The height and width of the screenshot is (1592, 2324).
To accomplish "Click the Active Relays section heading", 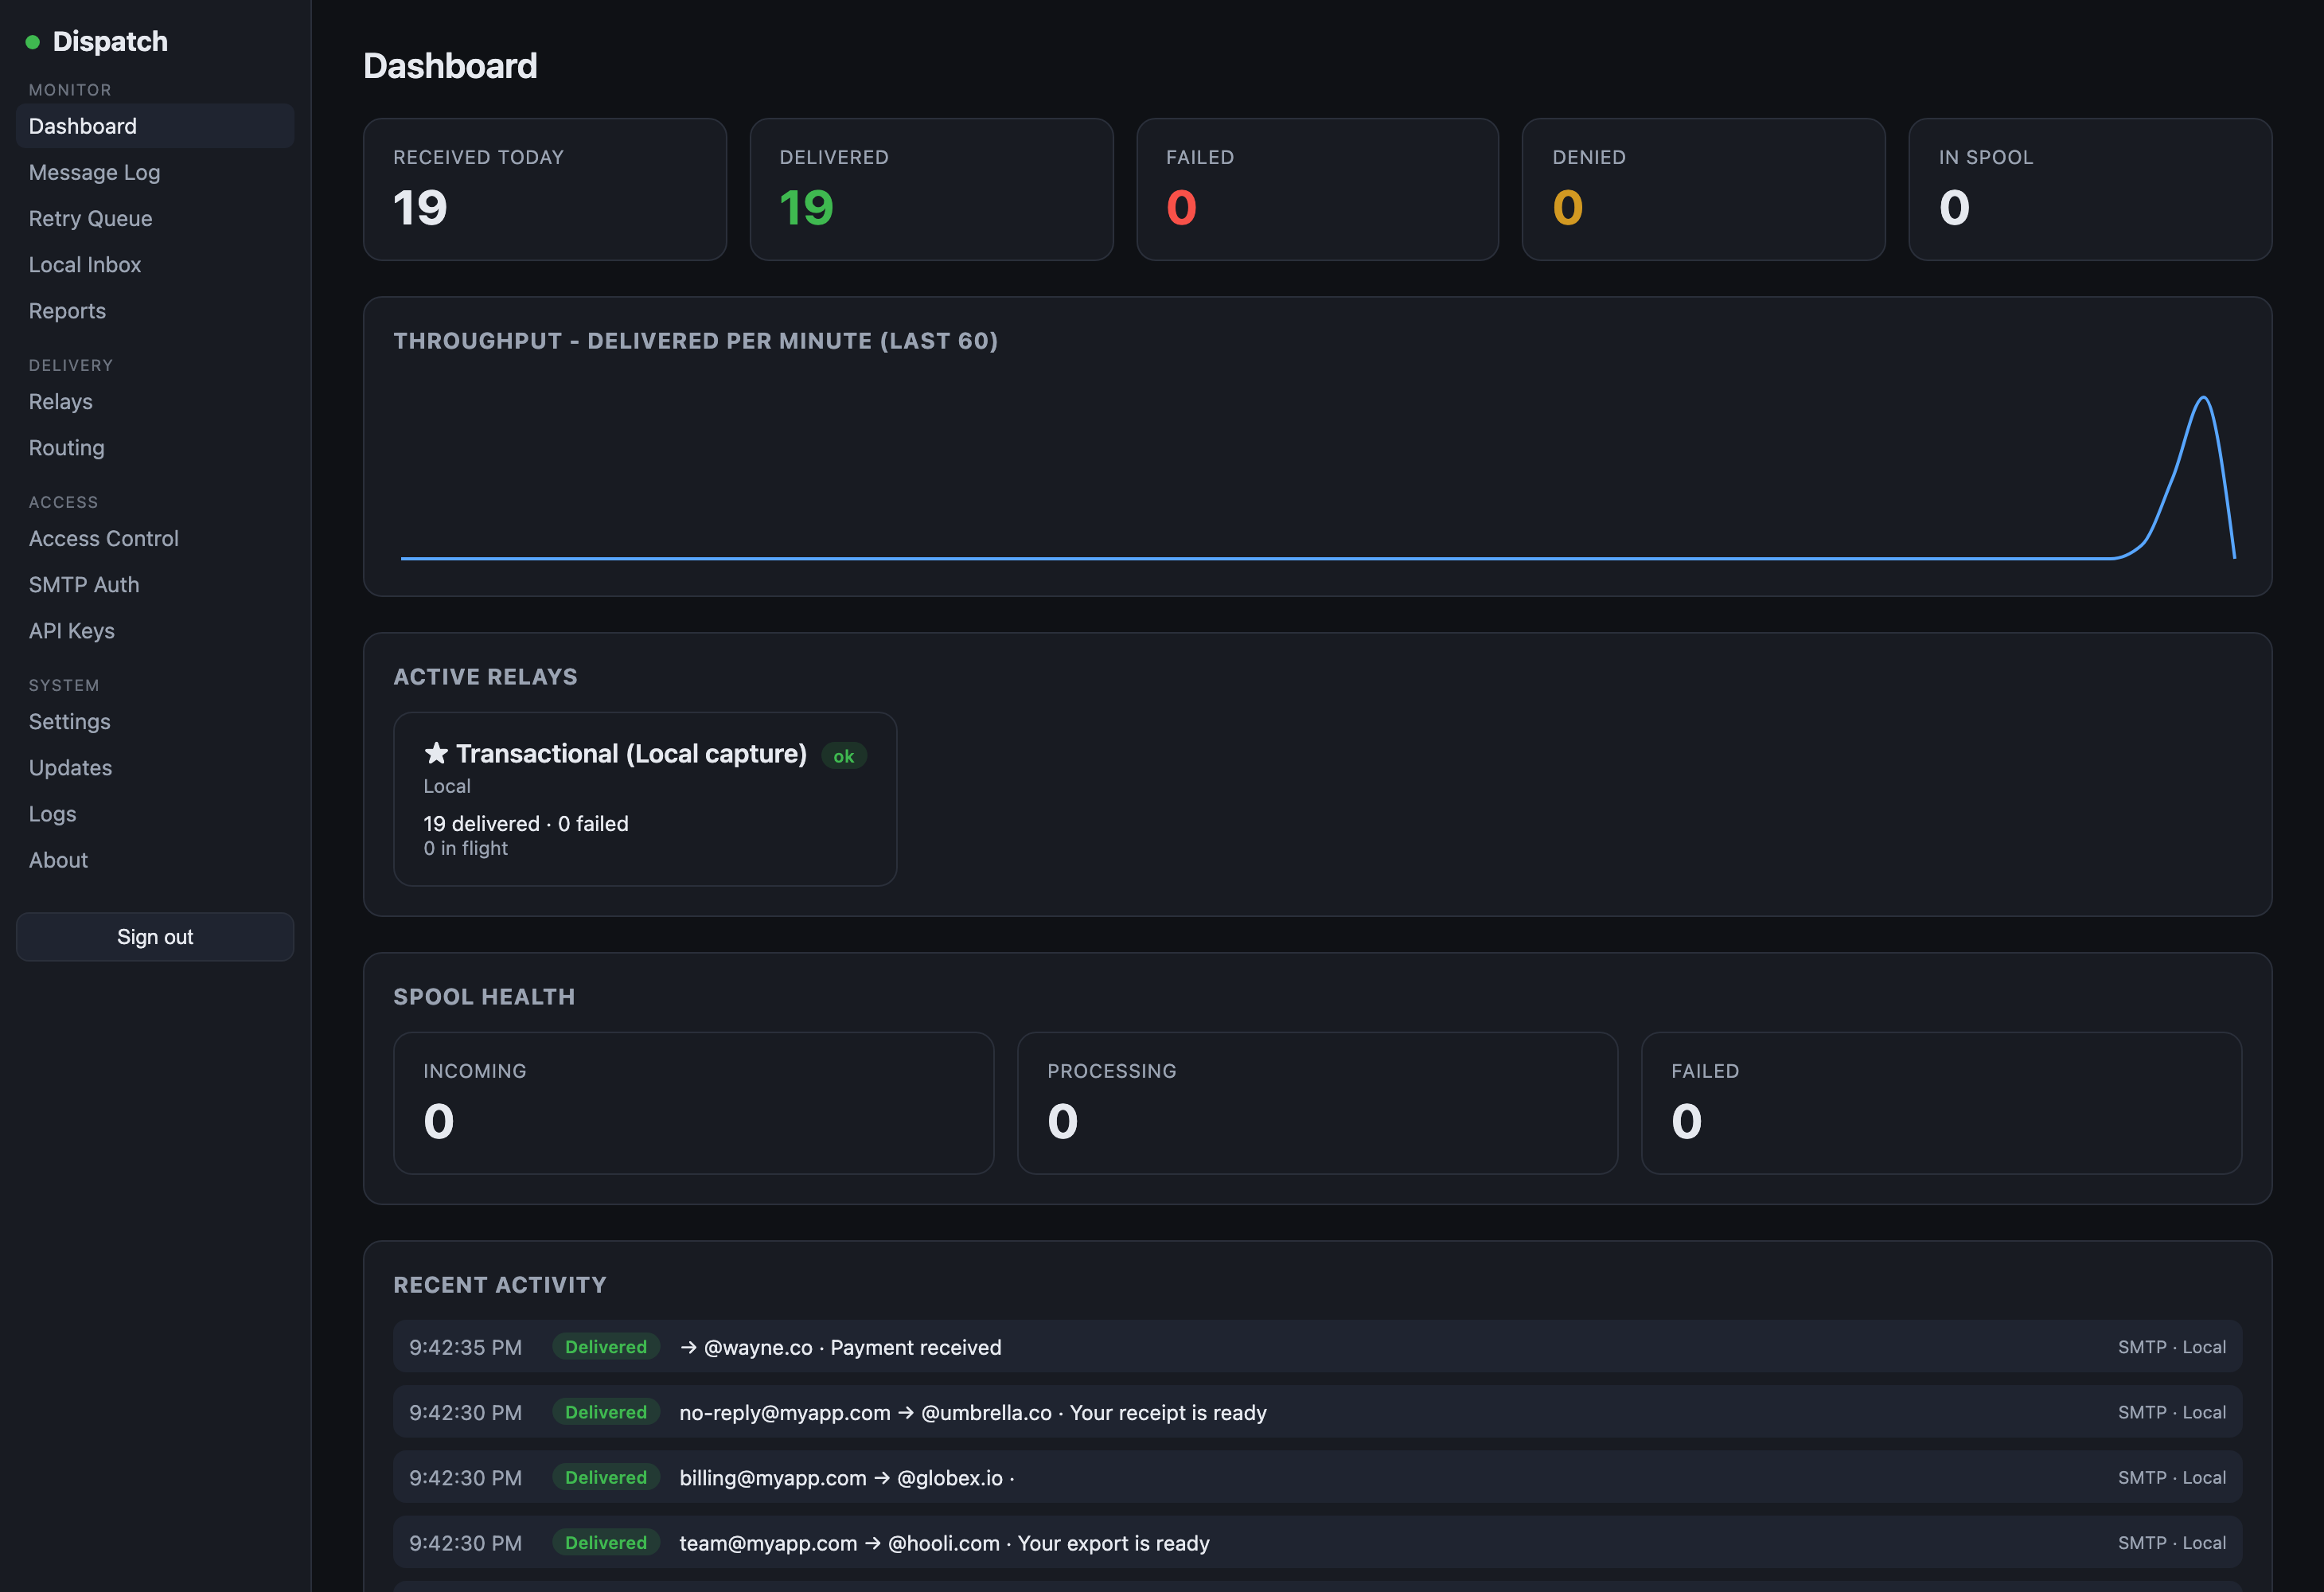I will pos(485,677).
